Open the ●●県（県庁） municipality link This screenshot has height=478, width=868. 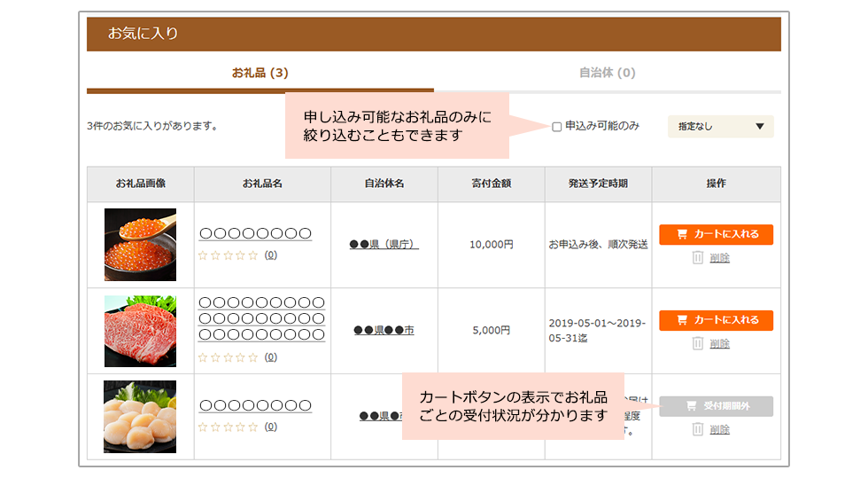point(384,244)
